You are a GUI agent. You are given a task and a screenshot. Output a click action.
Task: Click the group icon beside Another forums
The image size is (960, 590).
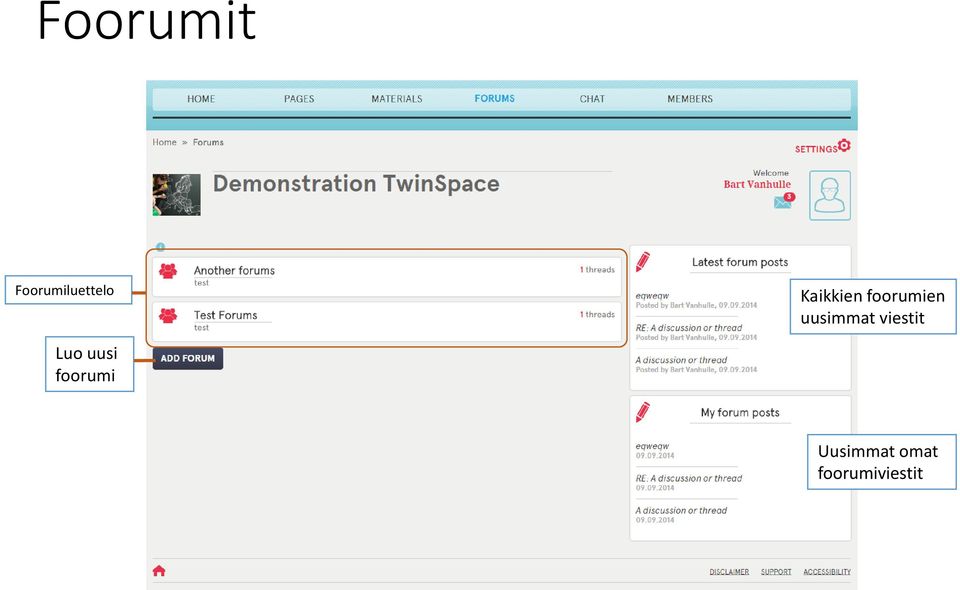point(168,271)
